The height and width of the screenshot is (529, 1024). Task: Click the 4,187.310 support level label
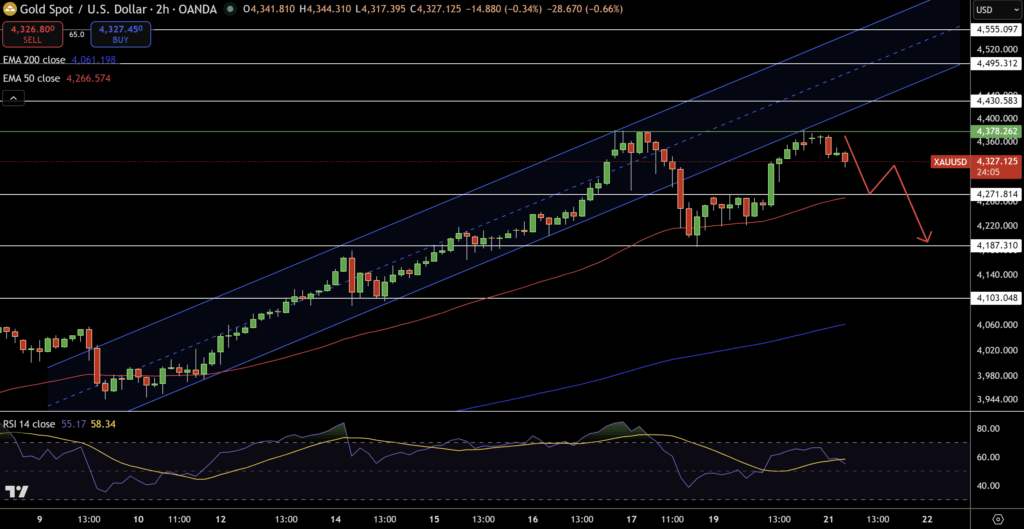click(994, 245)
